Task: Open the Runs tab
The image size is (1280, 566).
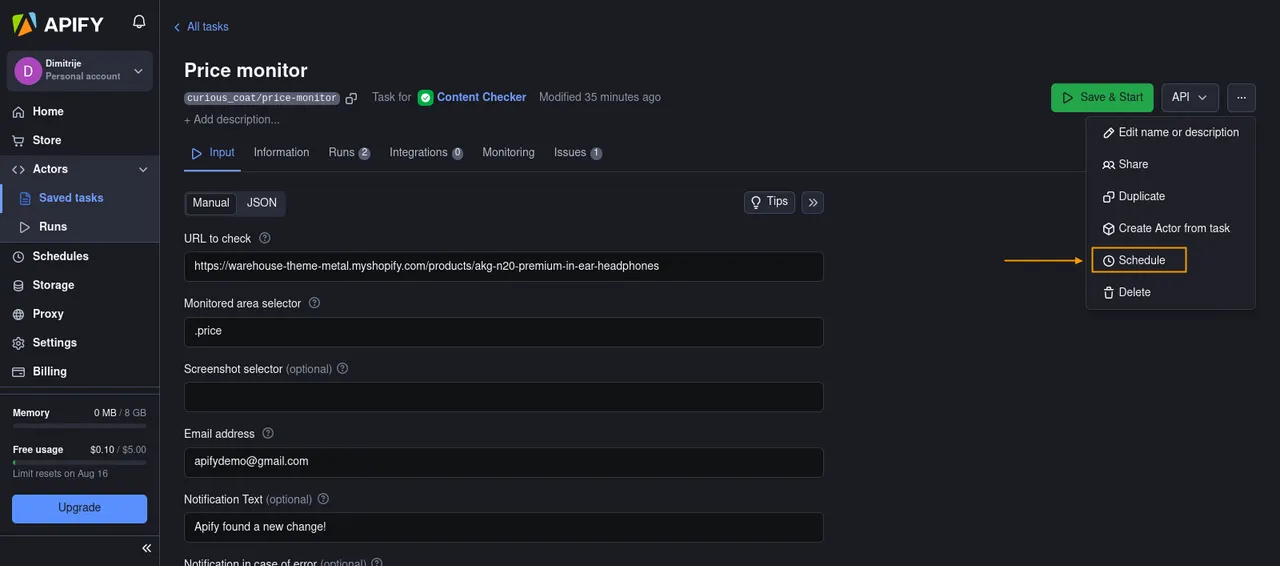Action: pos(349,153)
